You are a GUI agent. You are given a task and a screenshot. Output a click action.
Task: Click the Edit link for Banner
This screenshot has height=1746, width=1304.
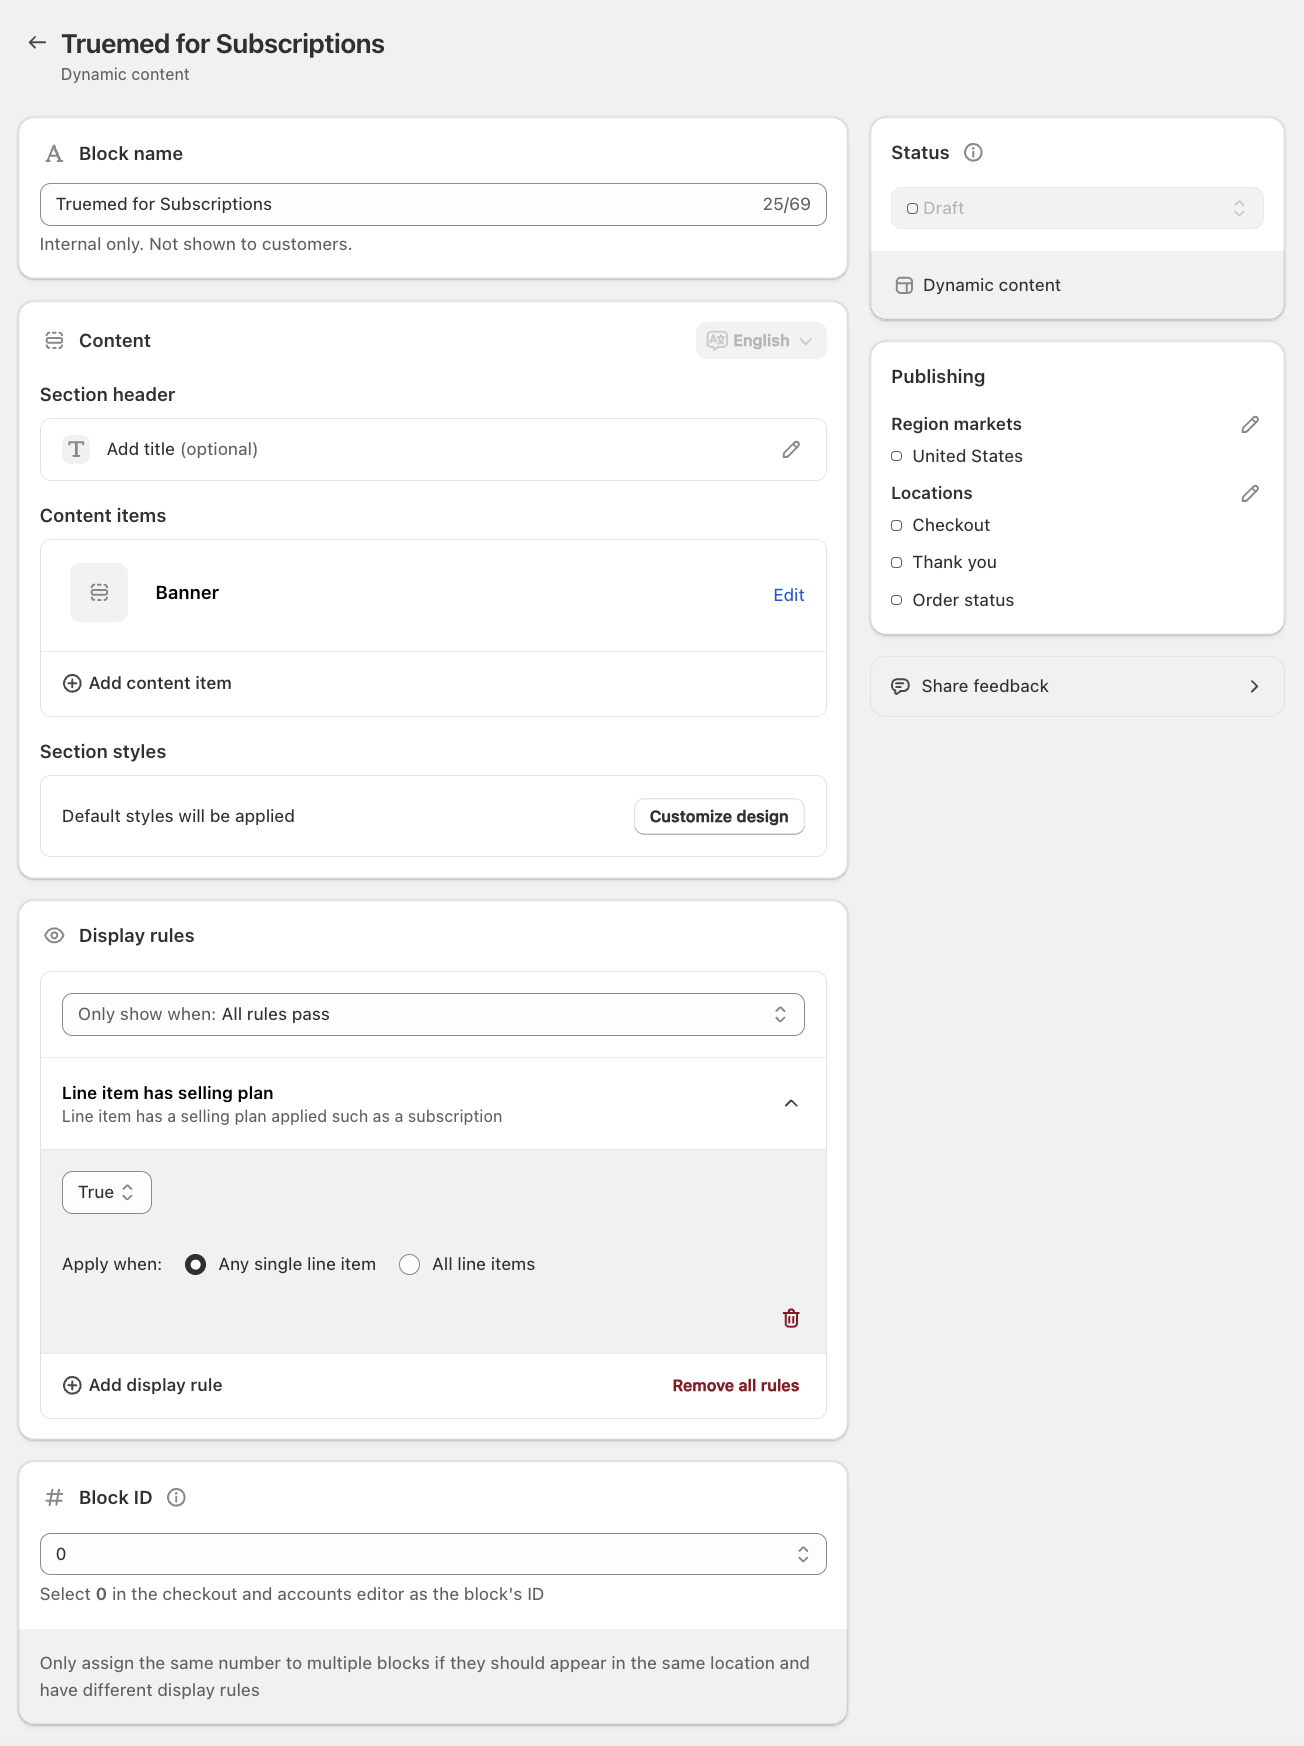(x=788, y=595)
